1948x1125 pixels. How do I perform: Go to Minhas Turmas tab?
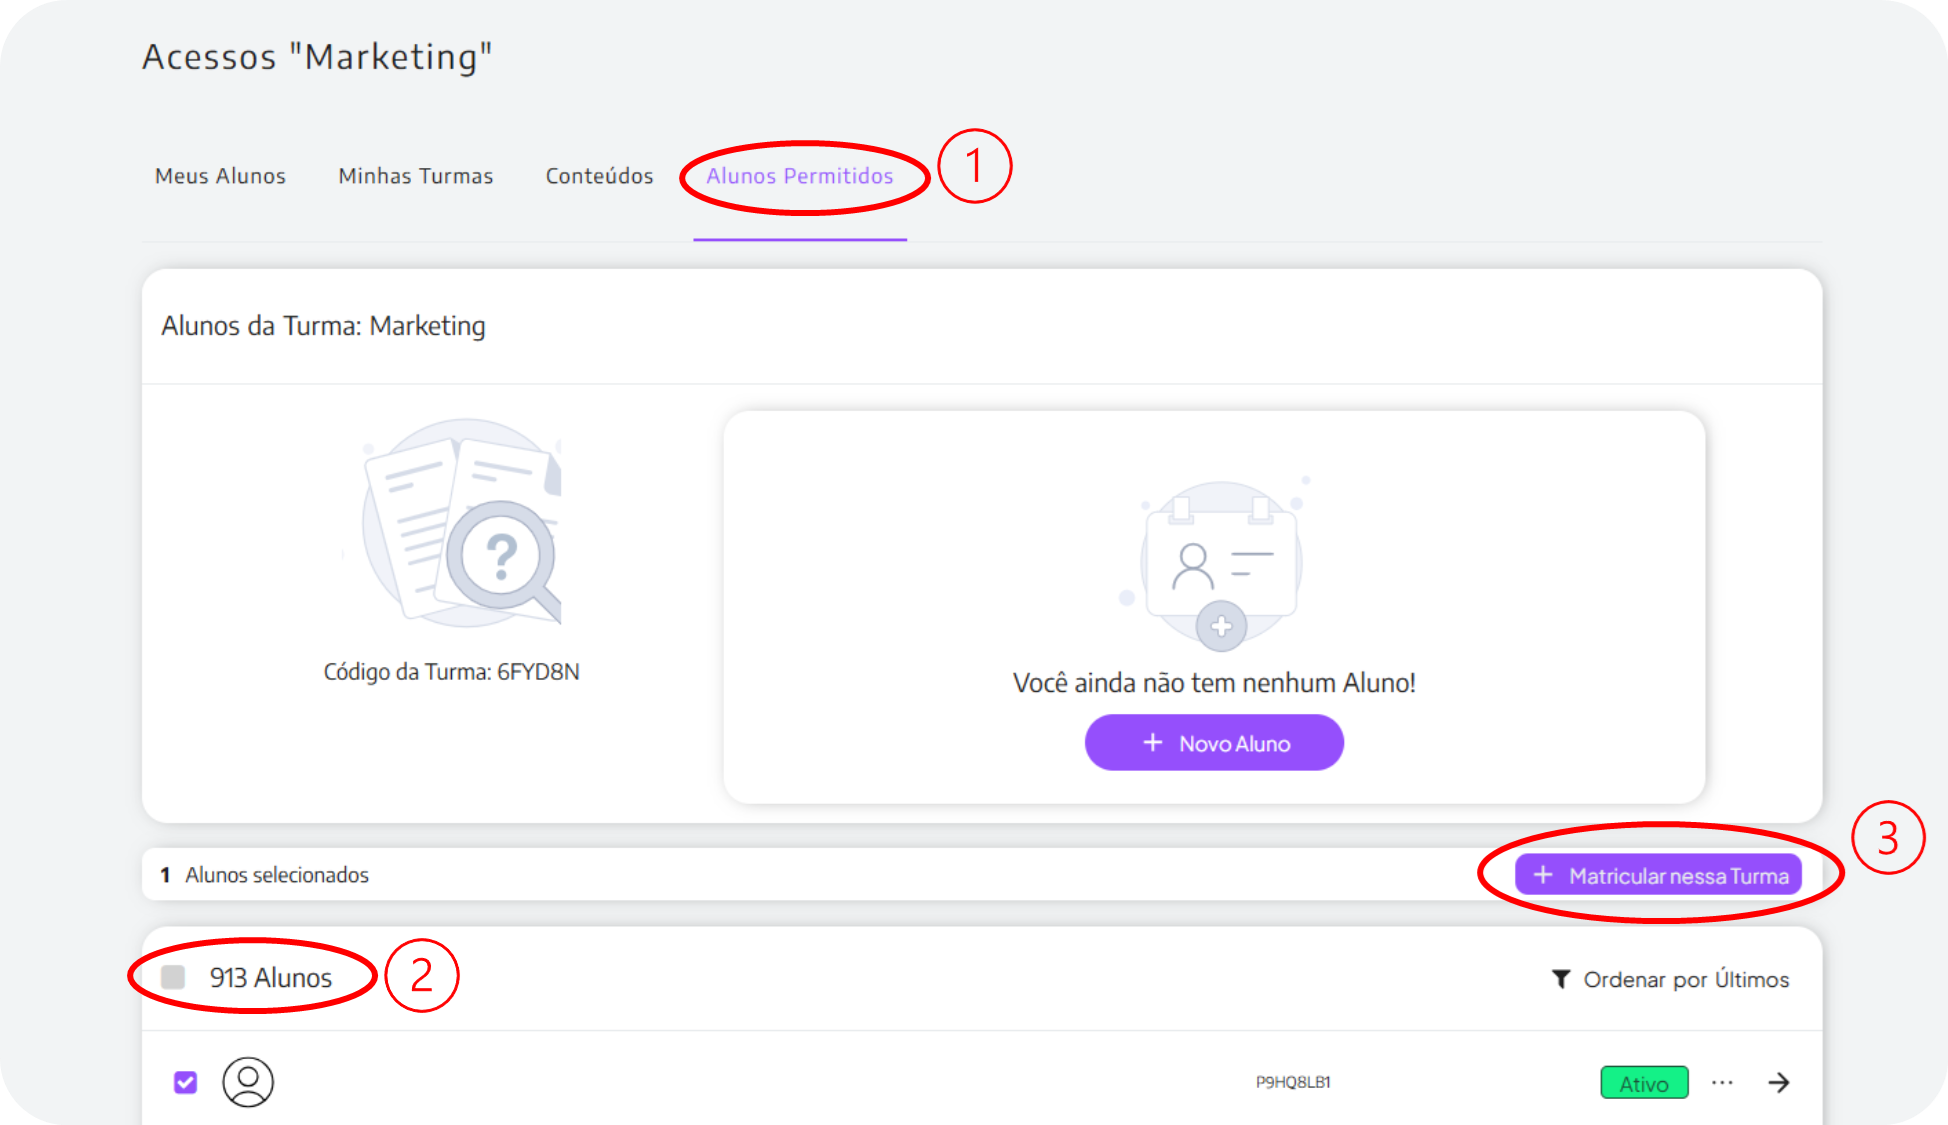[x=415, y=176]
